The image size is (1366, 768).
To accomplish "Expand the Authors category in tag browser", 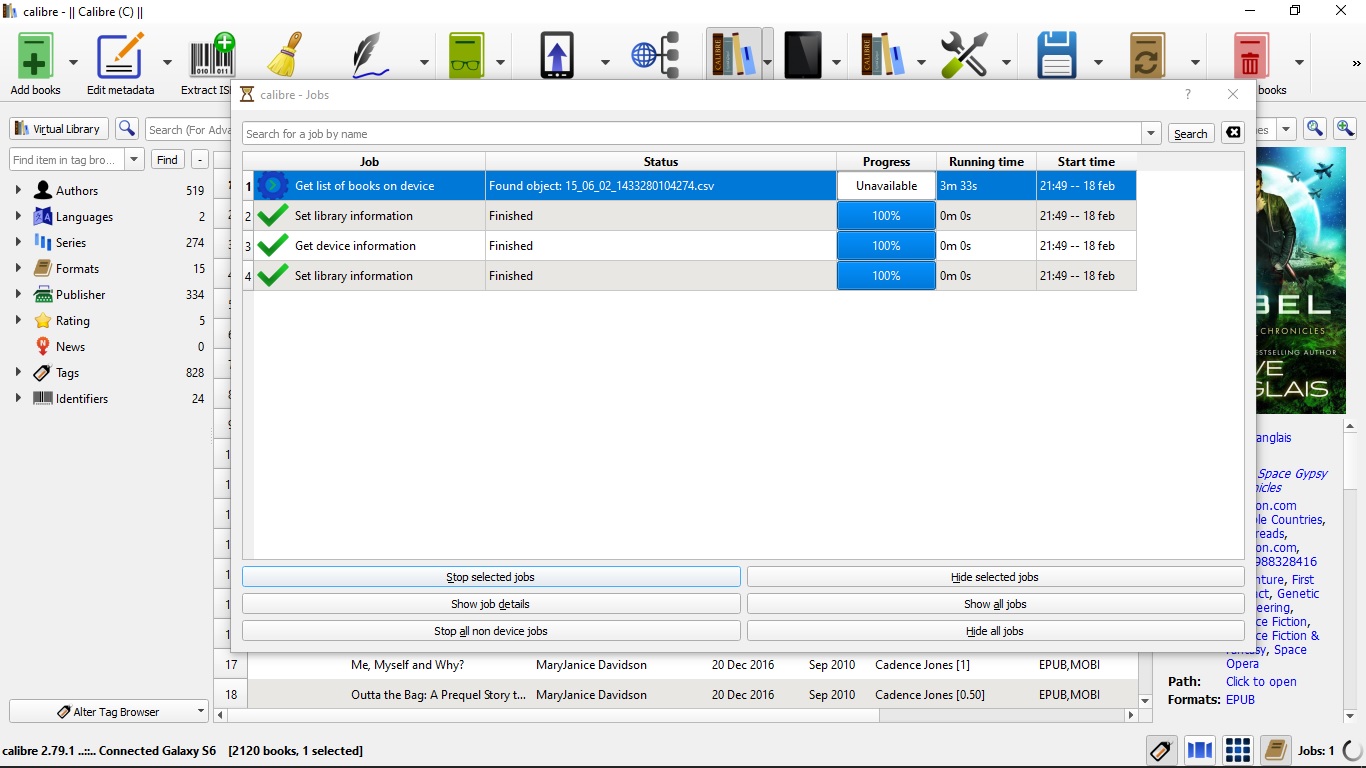I will click(18, 190).
